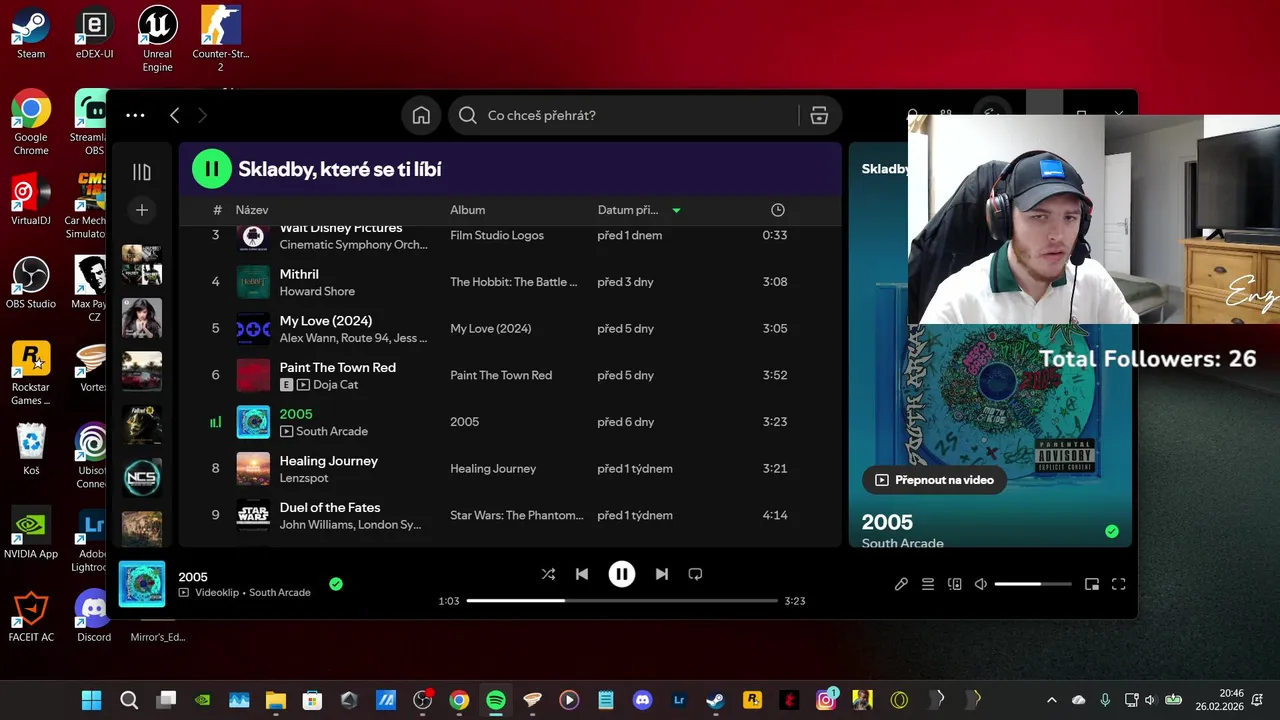Open VirtualDJ desktop shortcut

[31, 199]
